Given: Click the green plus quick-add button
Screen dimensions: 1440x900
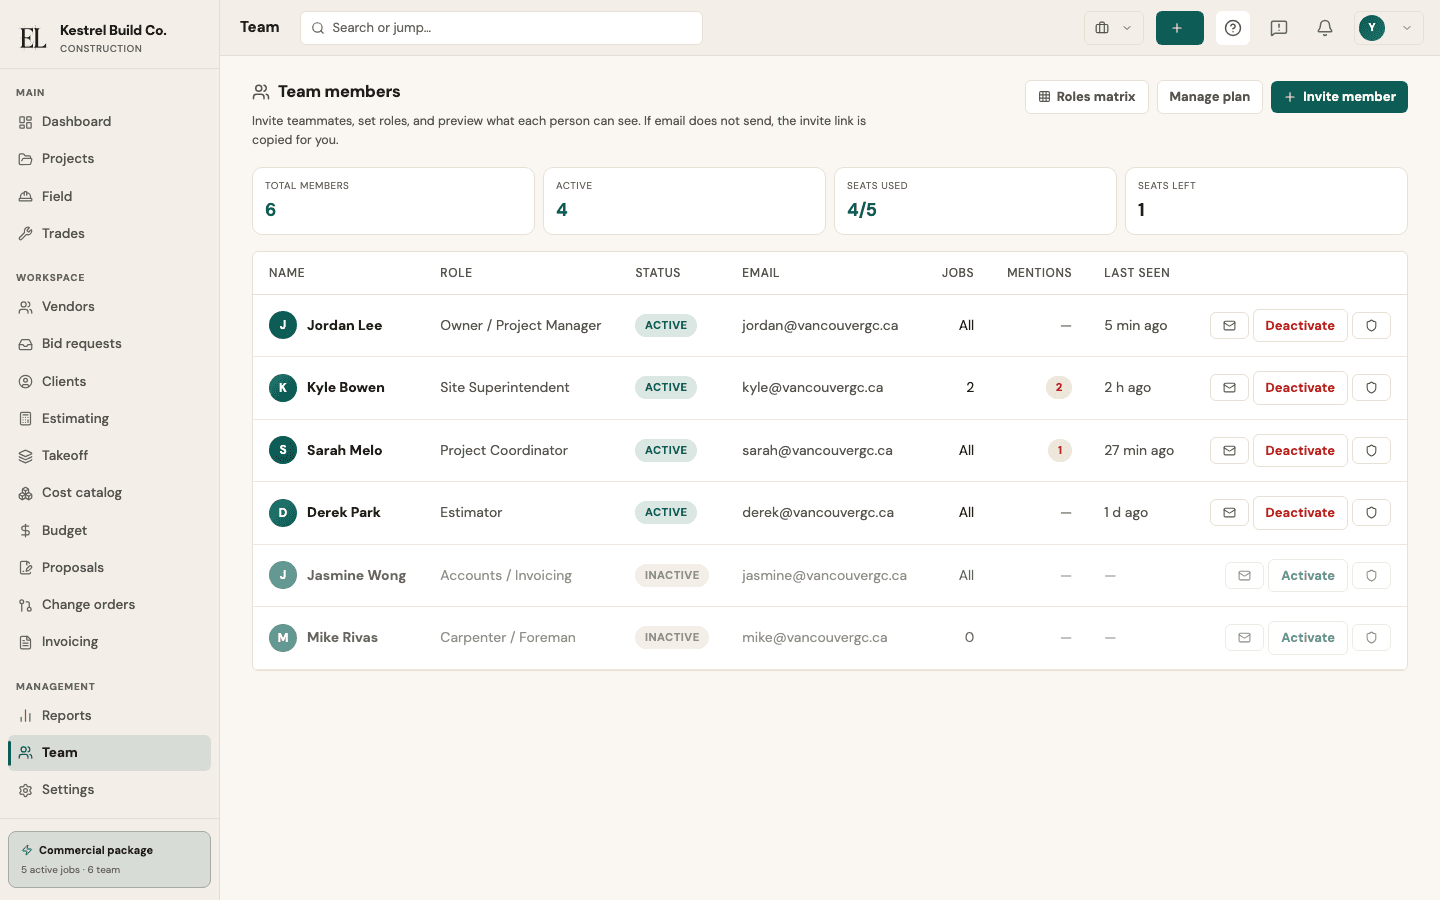Looking at the screenshot, I should pos(1179,28).
